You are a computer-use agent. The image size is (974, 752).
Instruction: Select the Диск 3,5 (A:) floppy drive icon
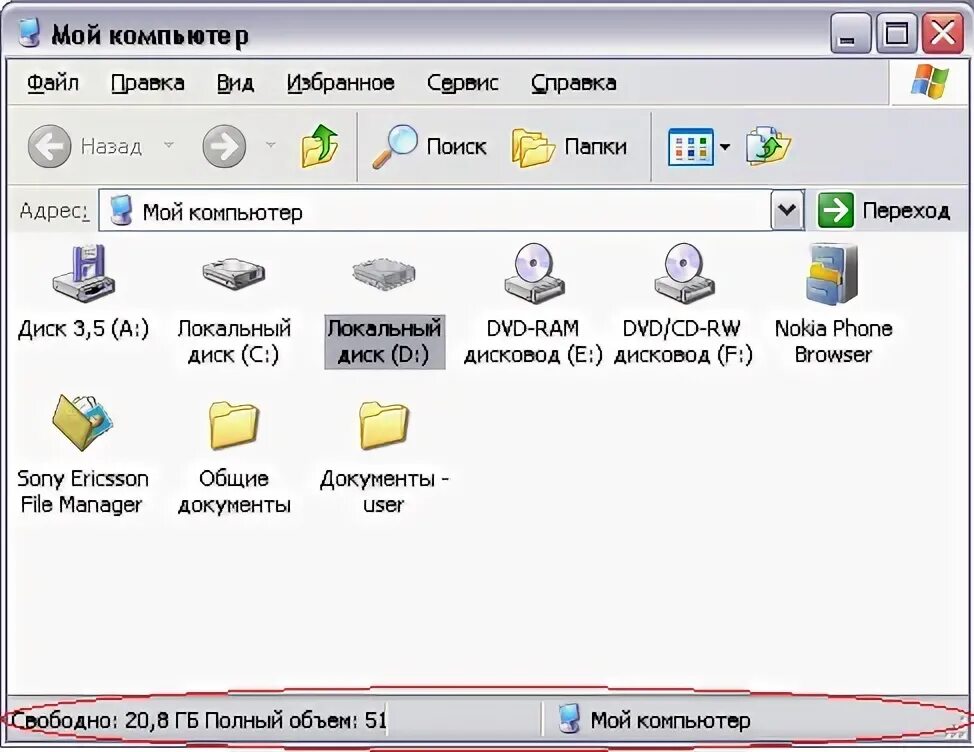click(x=83, y=274)
